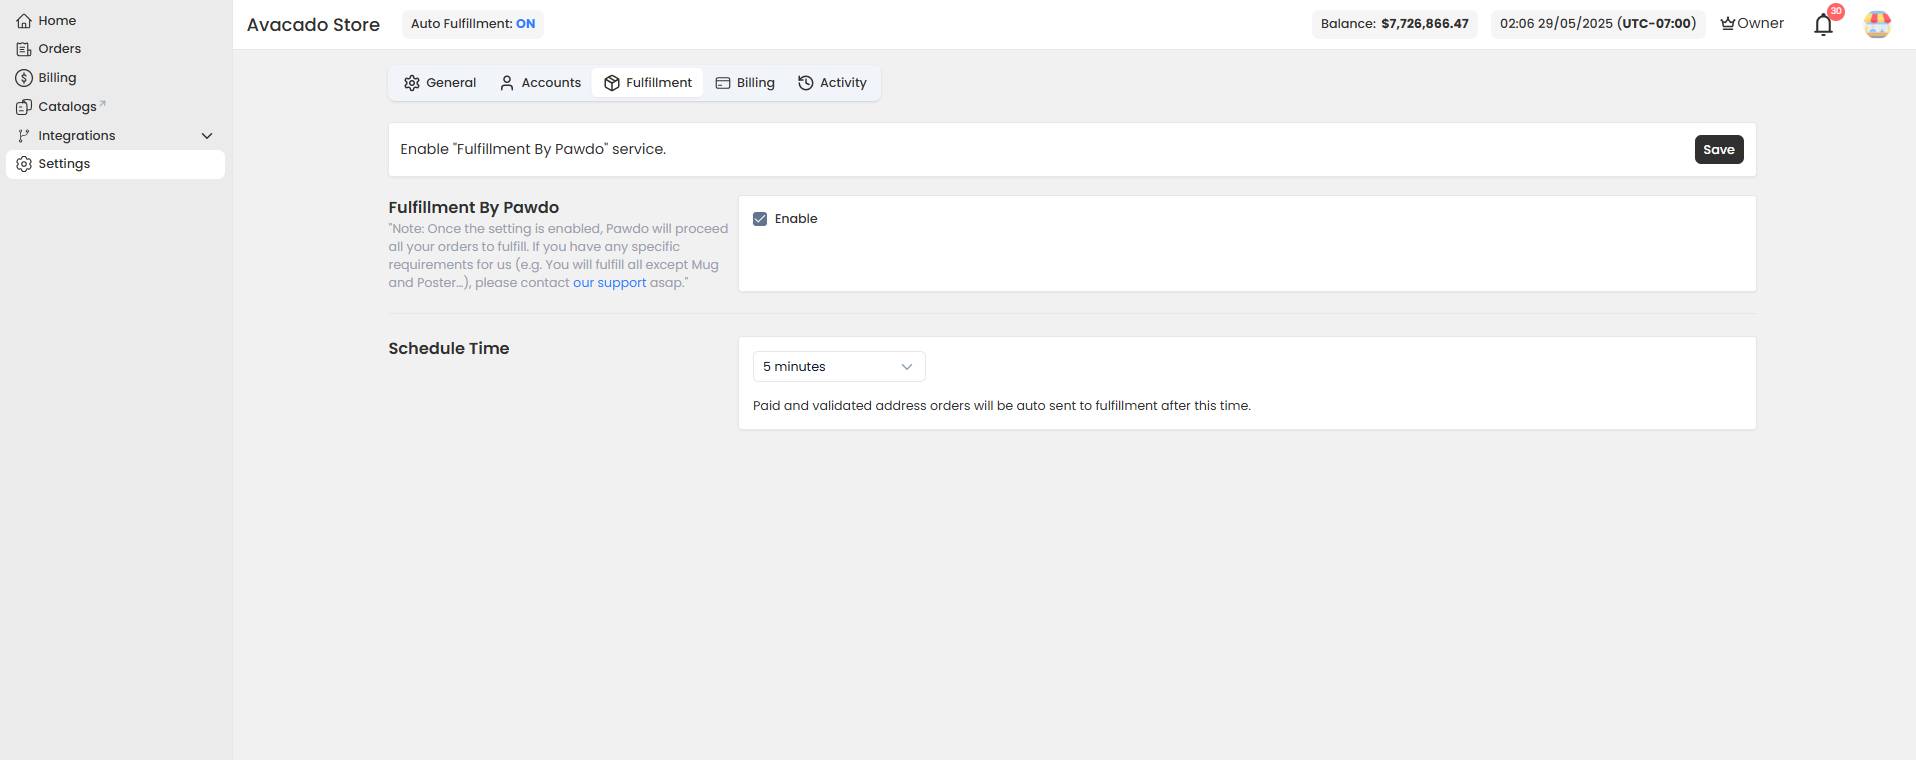Click the 'Enable' checkbox label text
The image size is (1916, 760).
pyautogui.click(x=796, y=219)
